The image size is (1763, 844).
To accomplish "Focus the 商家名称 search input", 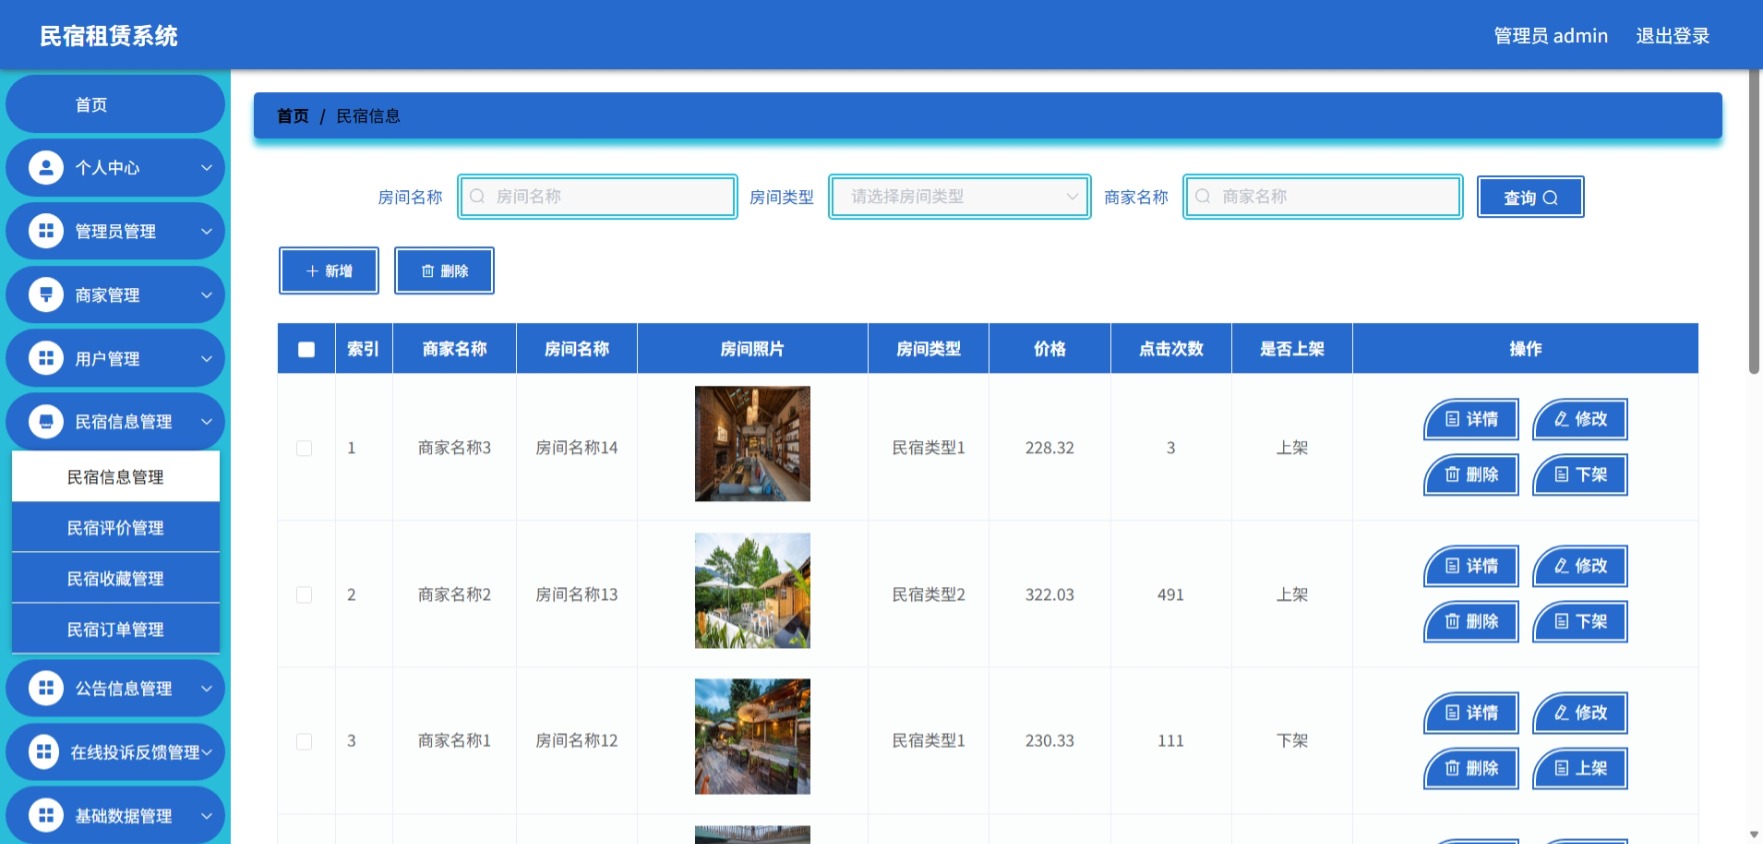I will click(x=1323, y=196).
